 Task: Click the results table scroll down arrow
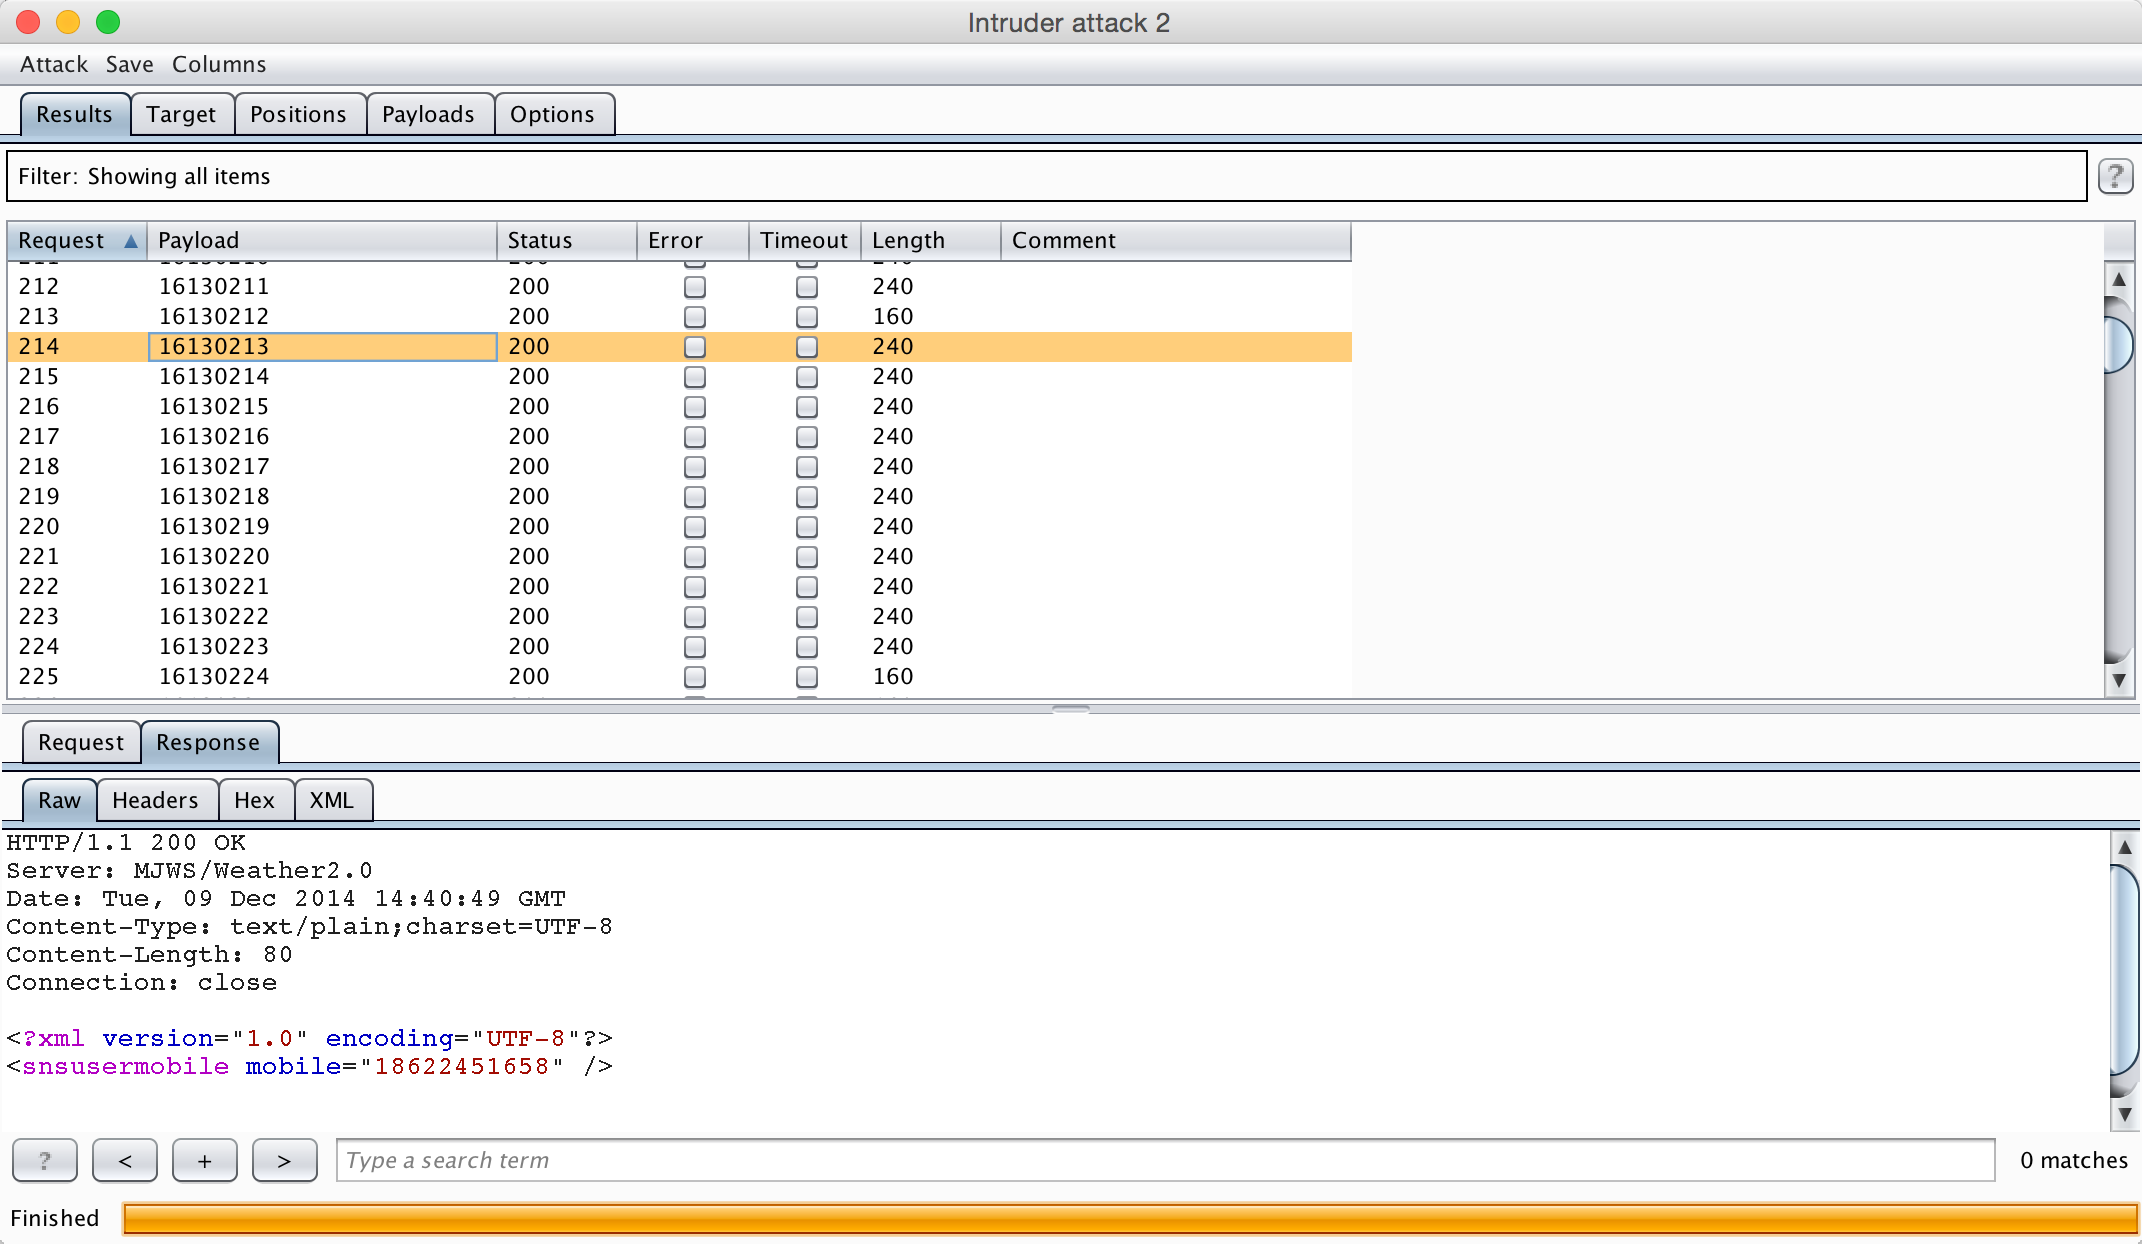tap(2118, 680)
